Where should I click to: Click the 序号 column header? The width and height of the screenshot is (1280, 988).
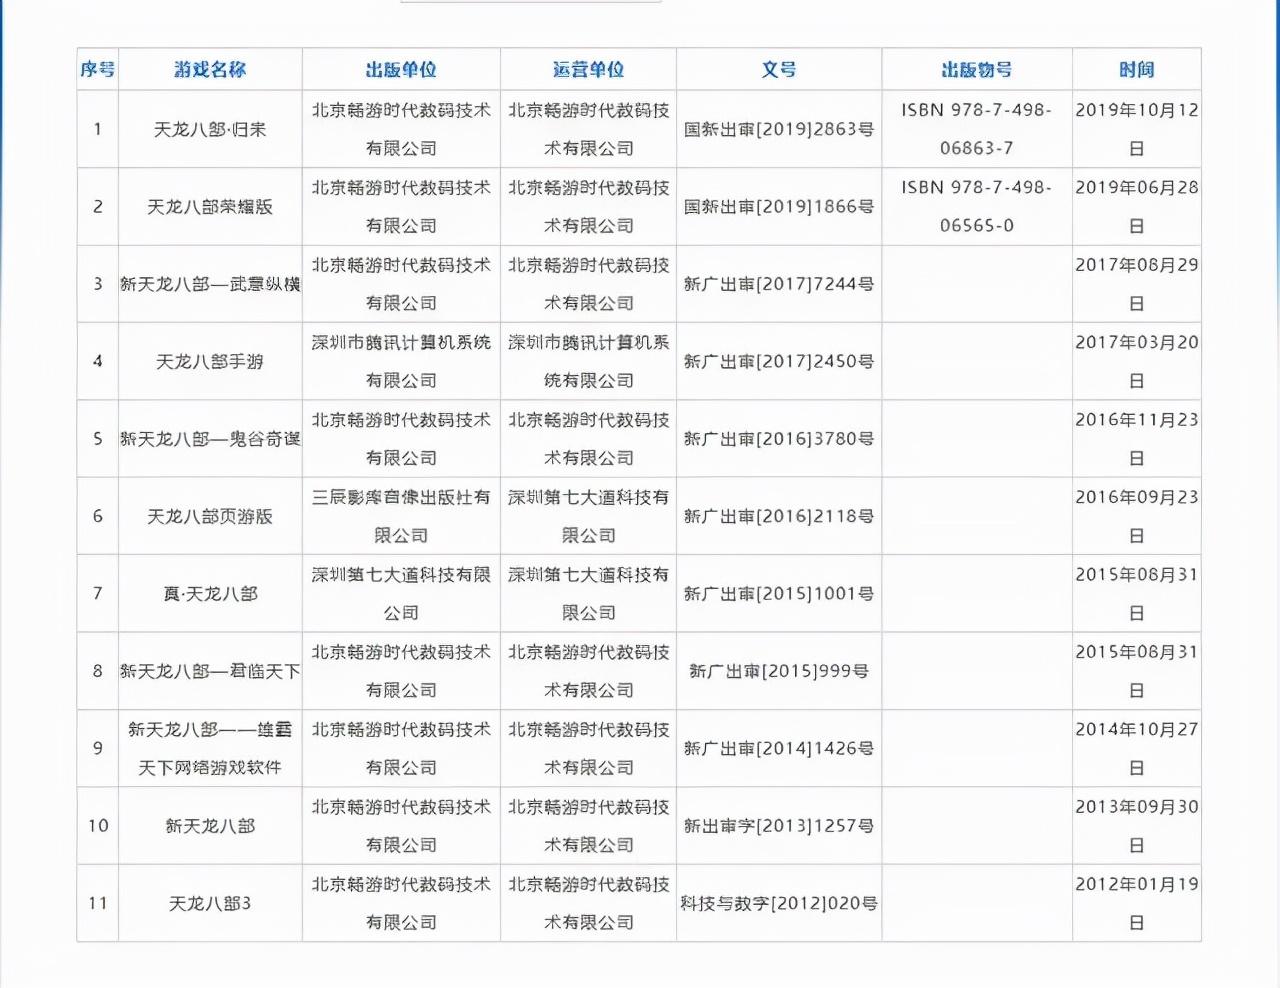98,69
